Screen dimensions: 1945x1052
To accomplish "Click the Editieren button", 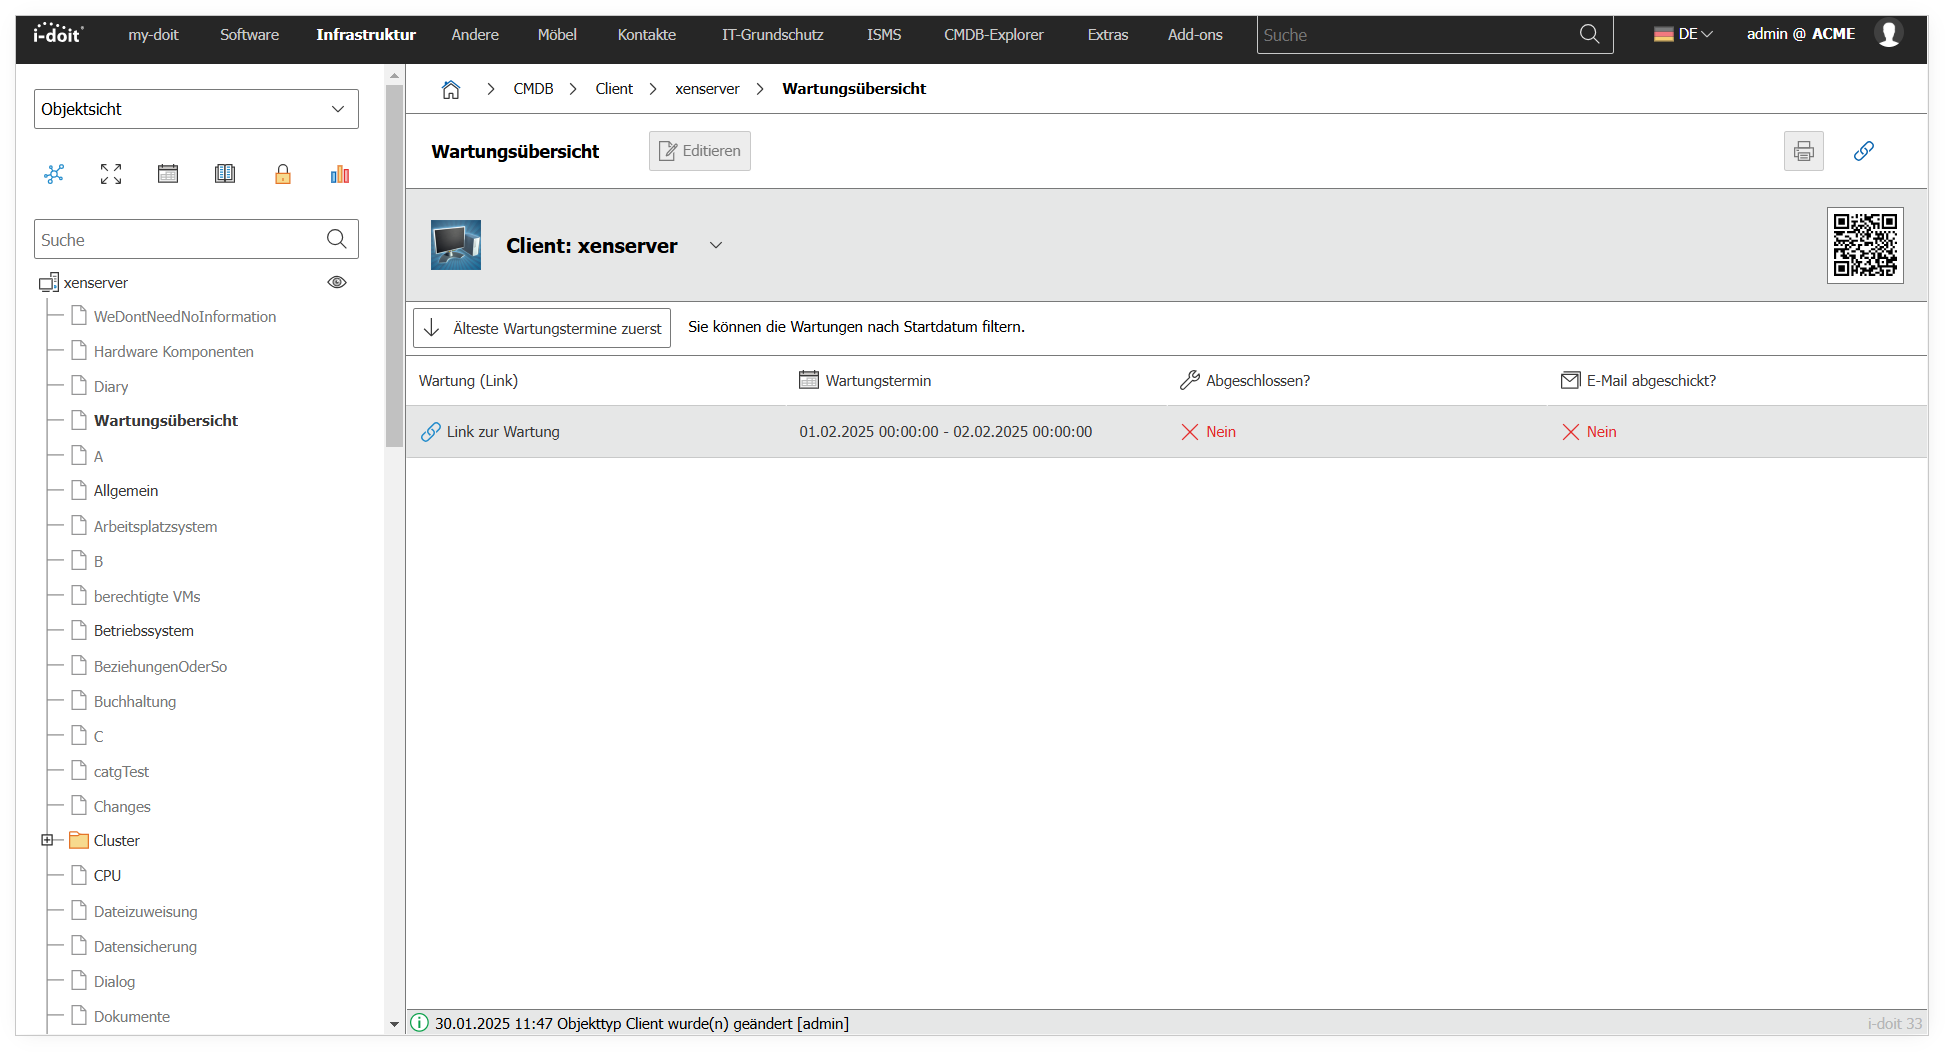I will [700, 151].
